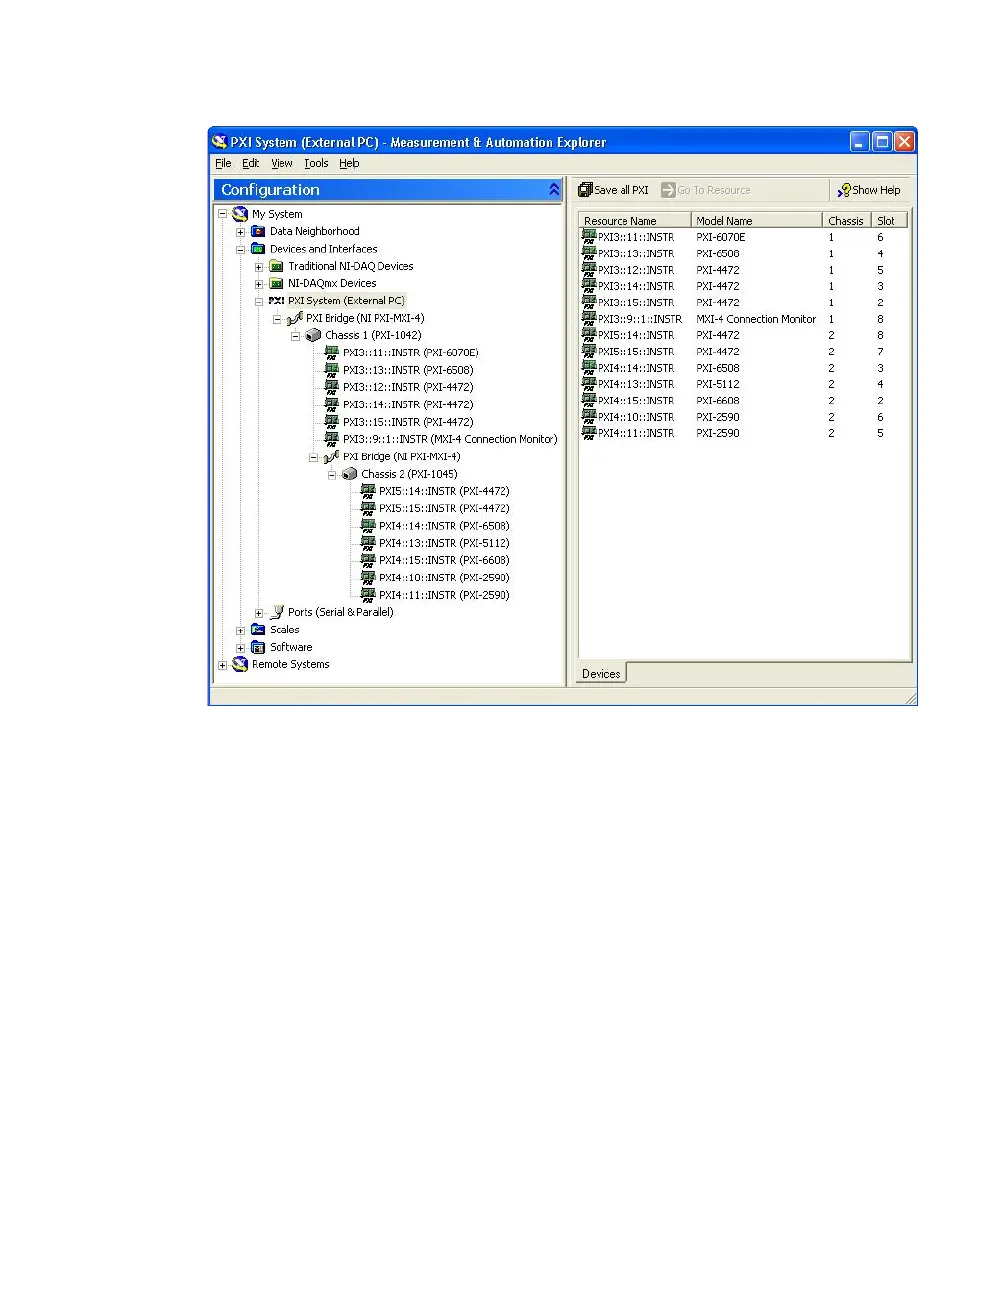Select tree item PXI5::14::INSTR (PXI-4472)
The image size is (1008, 1296).
[x=444, y=491]
